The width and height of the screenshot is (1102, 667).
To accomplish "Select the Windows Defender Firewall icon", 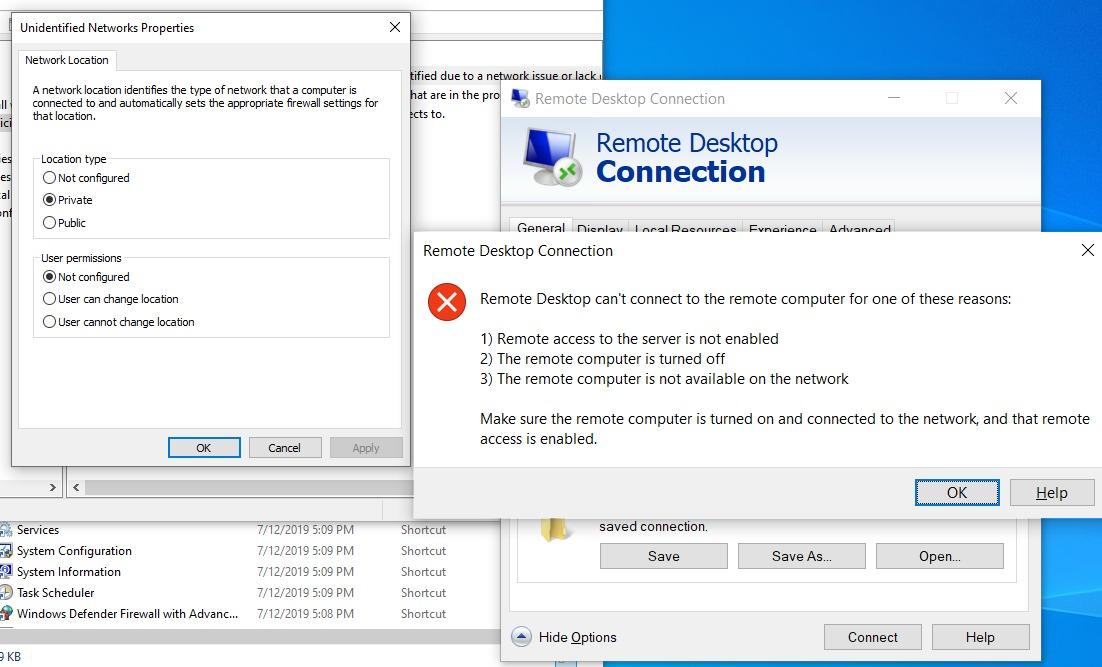I will pyautogui.click(x=6, y=613).
